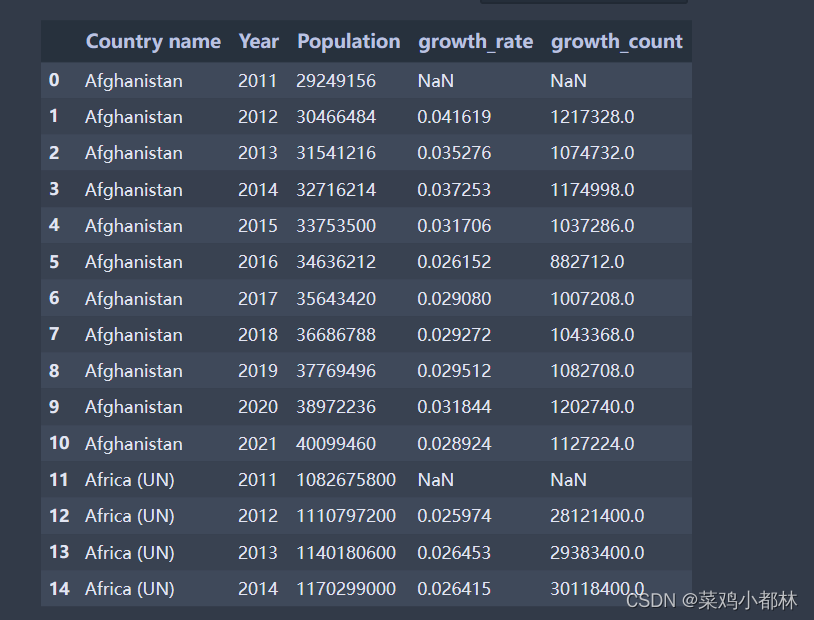
Task: Click Afghanistan in row index 0
Action: (x=134, y=81)
